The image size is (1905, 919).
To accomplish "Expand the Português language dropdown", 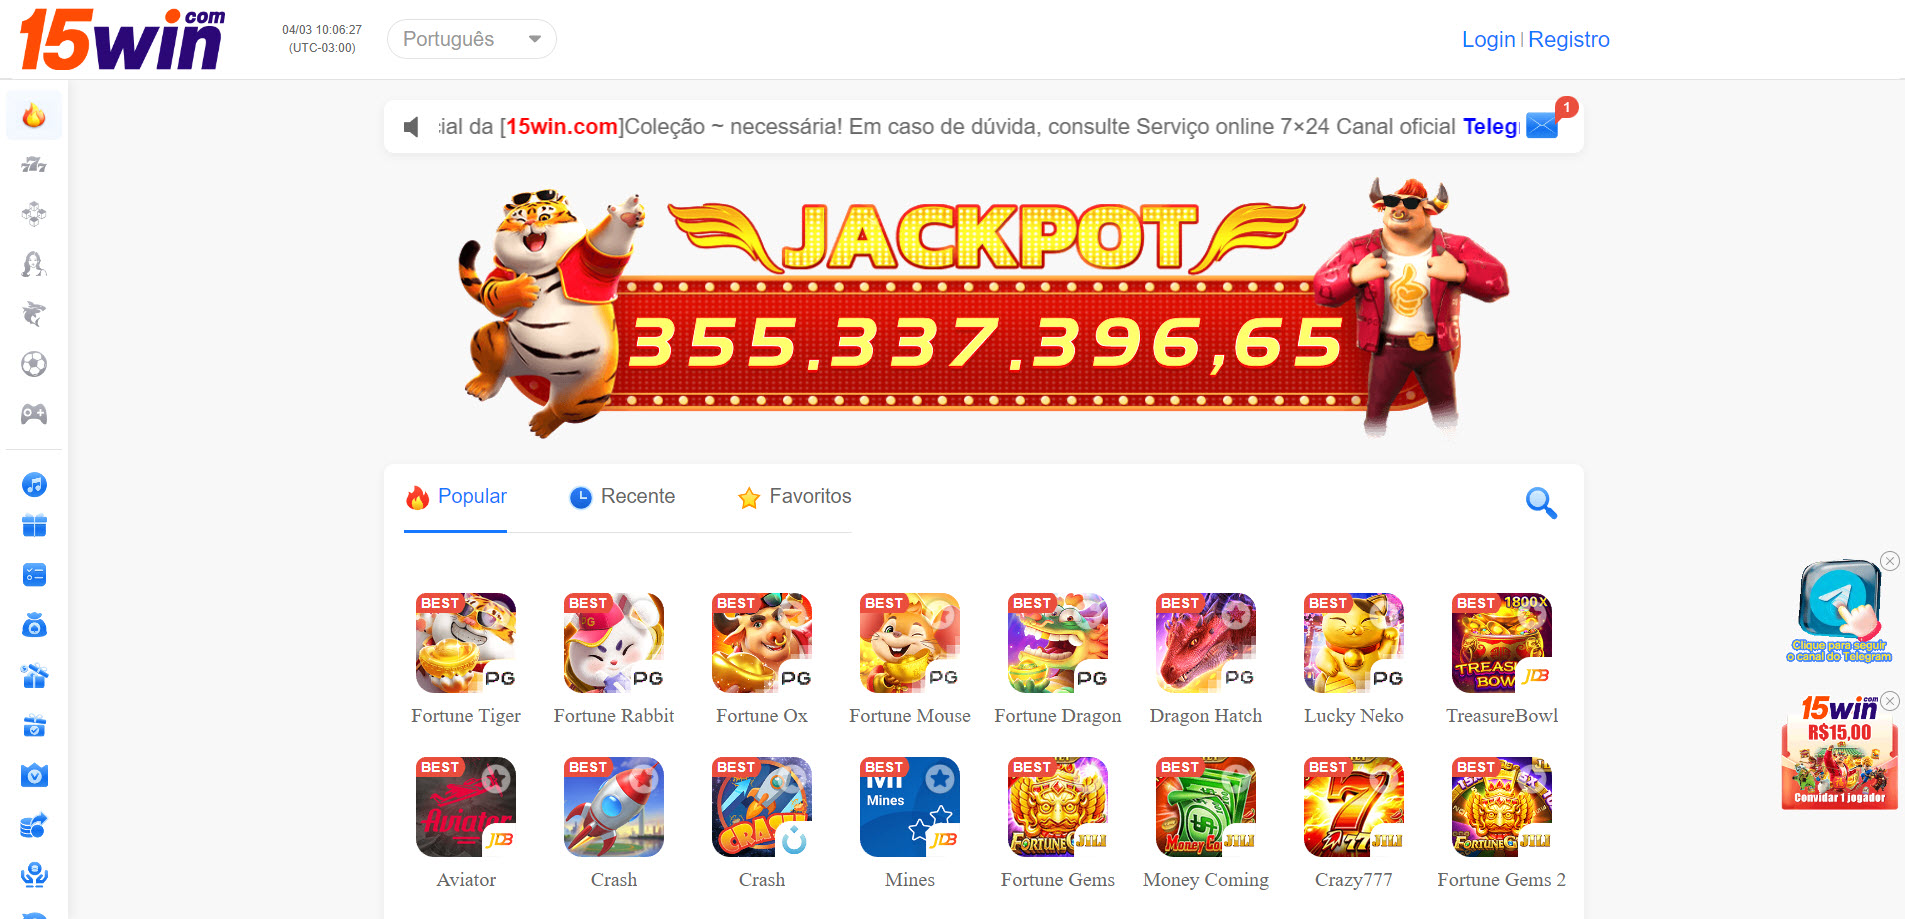I will (471, 39).
